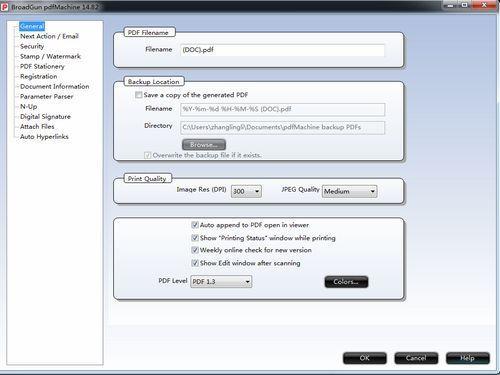
Task: Select General in the settings tree
Action: (32, 26)
